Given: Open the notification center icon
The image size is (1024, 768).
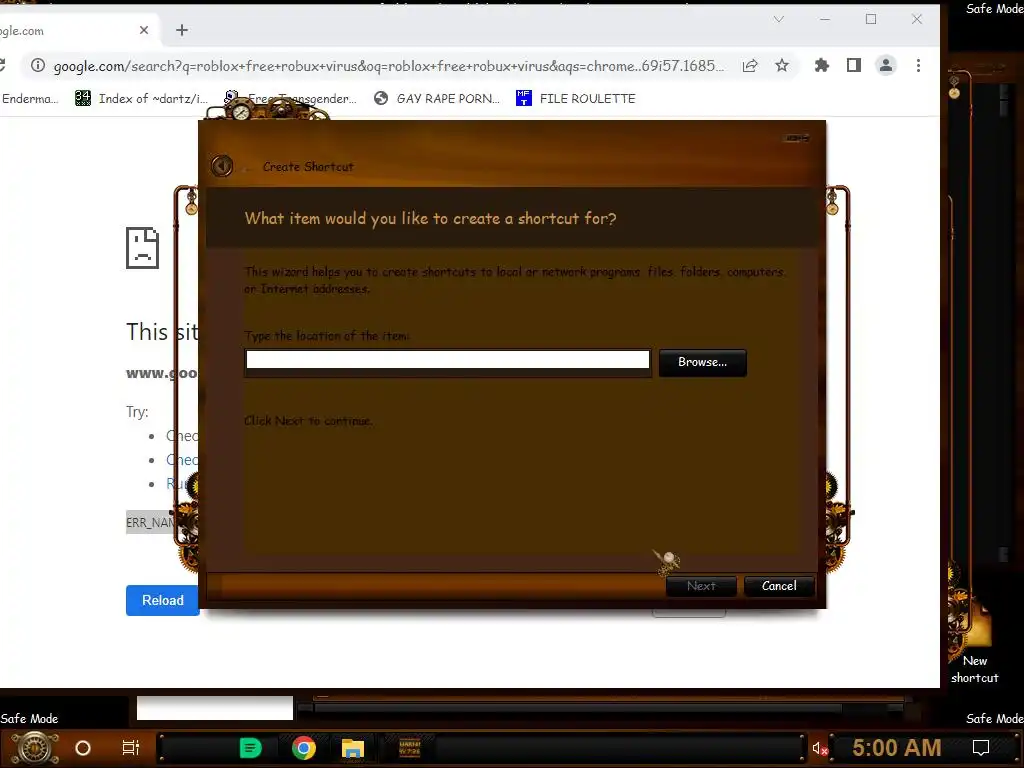Looking at the screenshot, I should pos(981,748).
